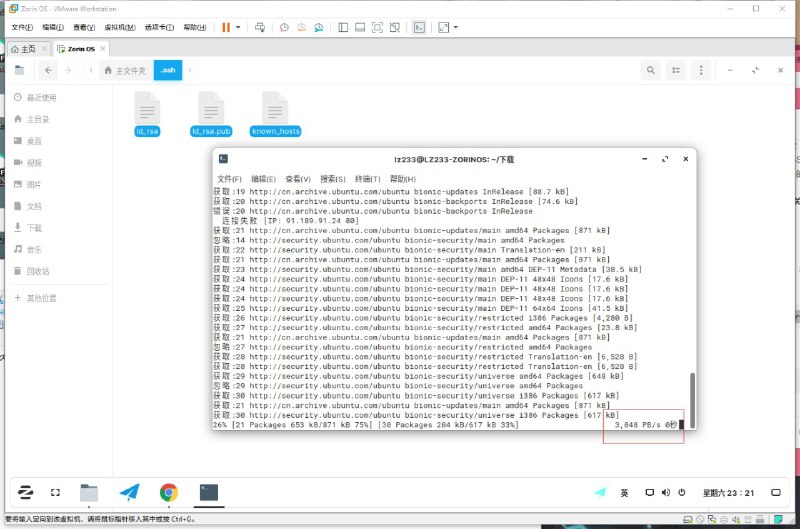Open the snapshot manager
The width and height of the screenshot is (800, 529).
[319, 28]
